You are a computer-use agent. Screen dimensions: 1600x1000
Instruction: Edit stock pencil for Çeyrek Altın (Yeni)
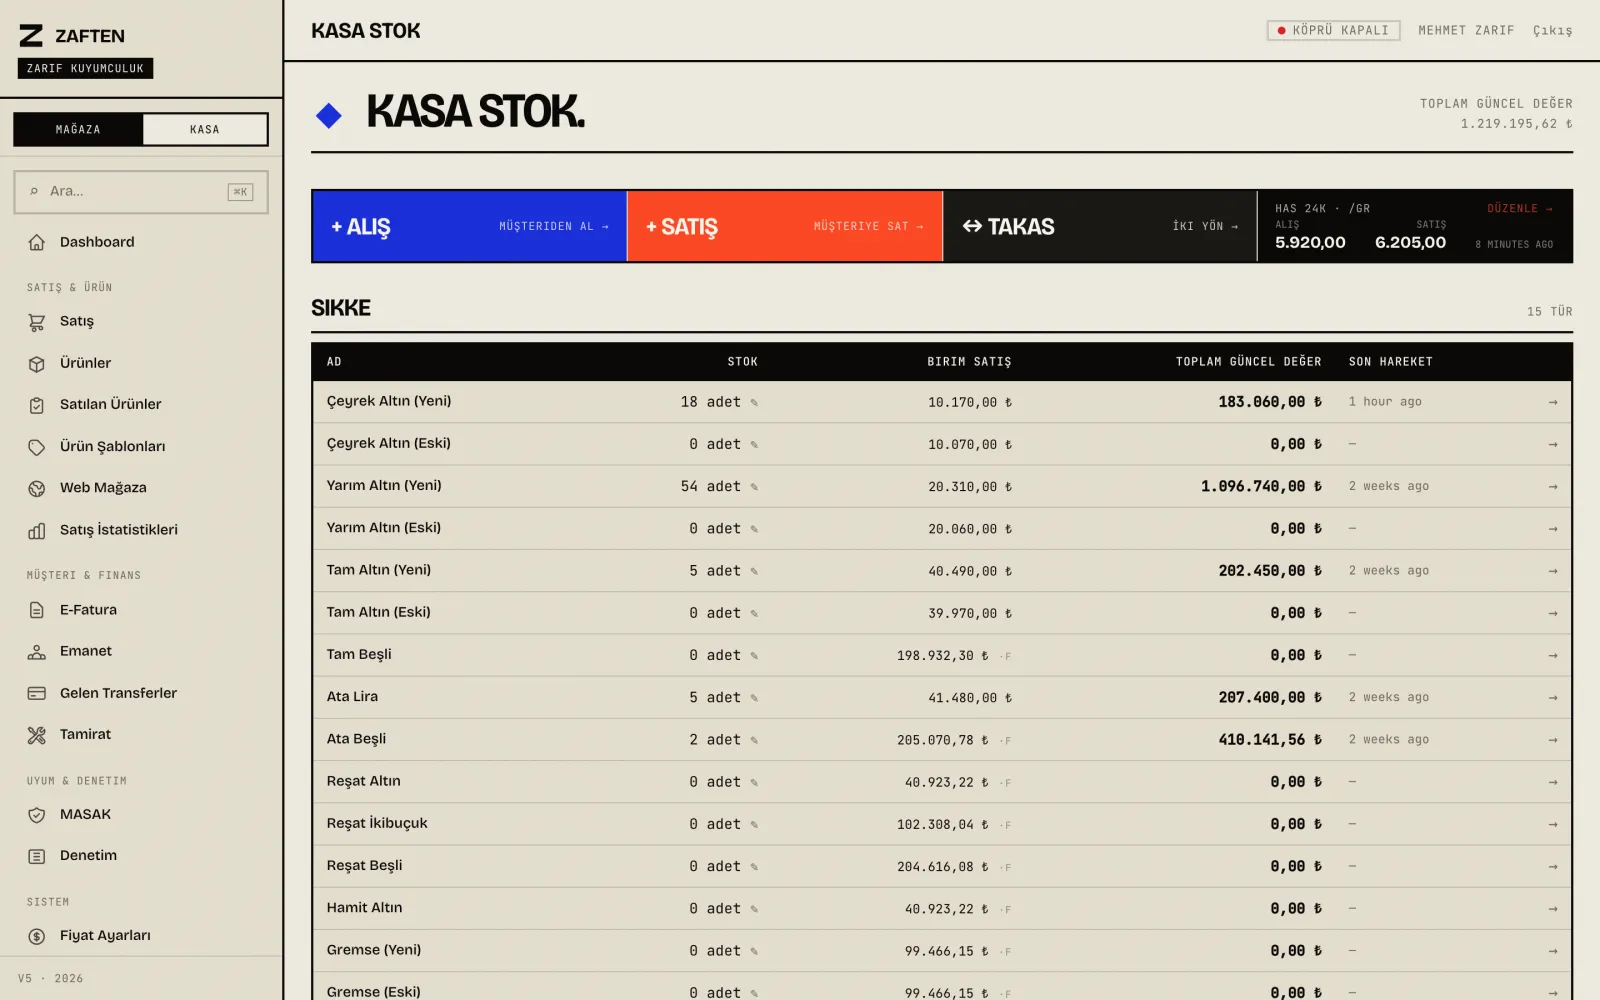(x=754, y=403)
